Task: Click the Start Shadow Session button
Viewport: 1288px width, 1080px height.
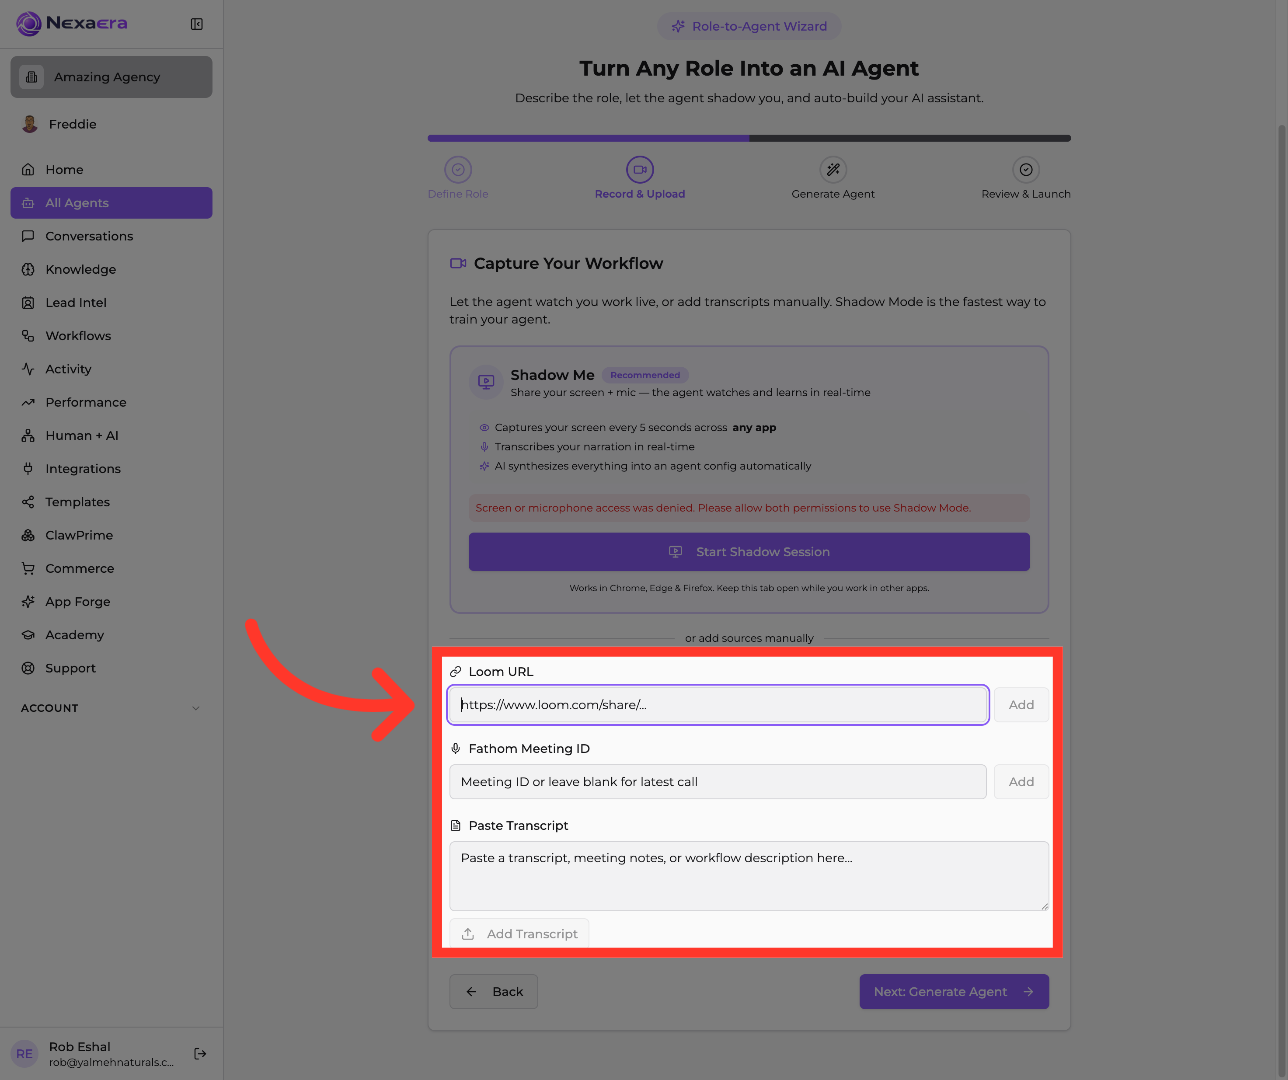Action: point(749,552)
